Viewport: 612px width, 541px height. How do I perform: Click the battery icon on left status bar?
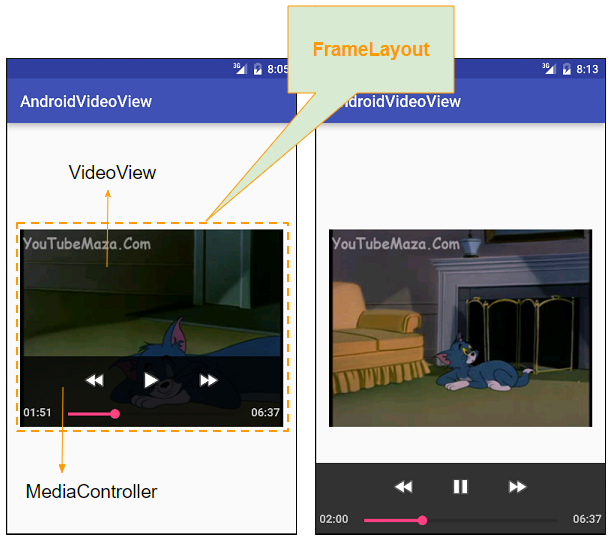[x=258, y=69]
